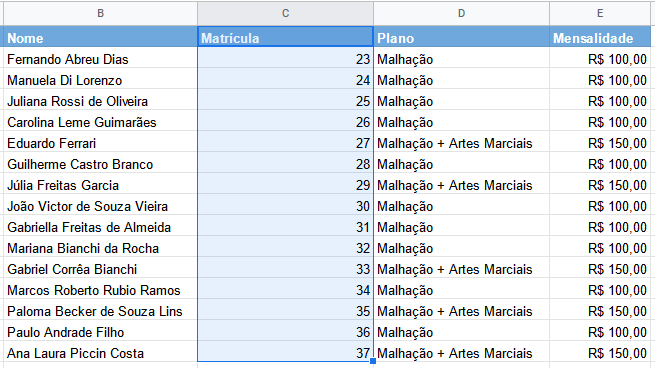The height and width of the screenshot is (368, 655).
Task: Click the Matrícula header cell
Action: 285,37
